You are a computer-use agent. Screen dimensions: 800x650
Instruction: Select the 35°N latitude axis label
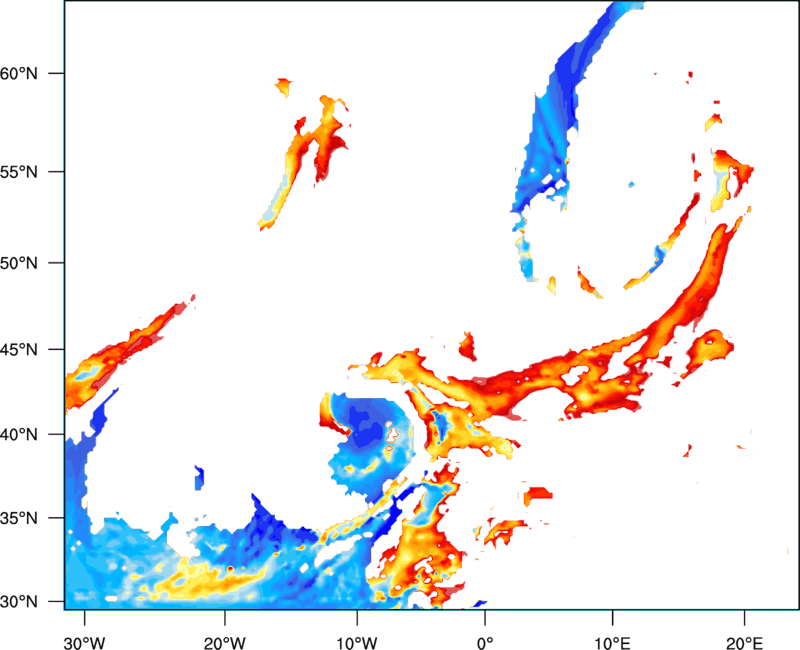(19, 518)
